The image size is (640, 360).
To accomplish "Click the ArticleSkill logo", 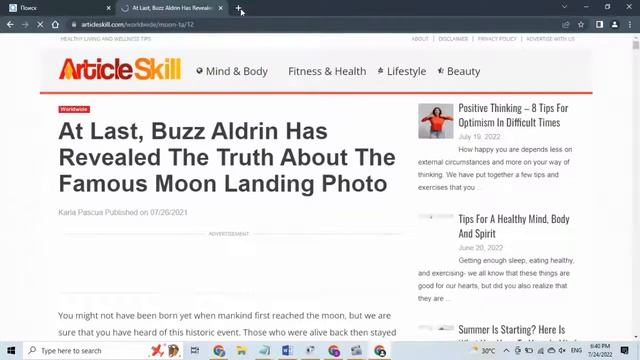I will coord(120,69).
